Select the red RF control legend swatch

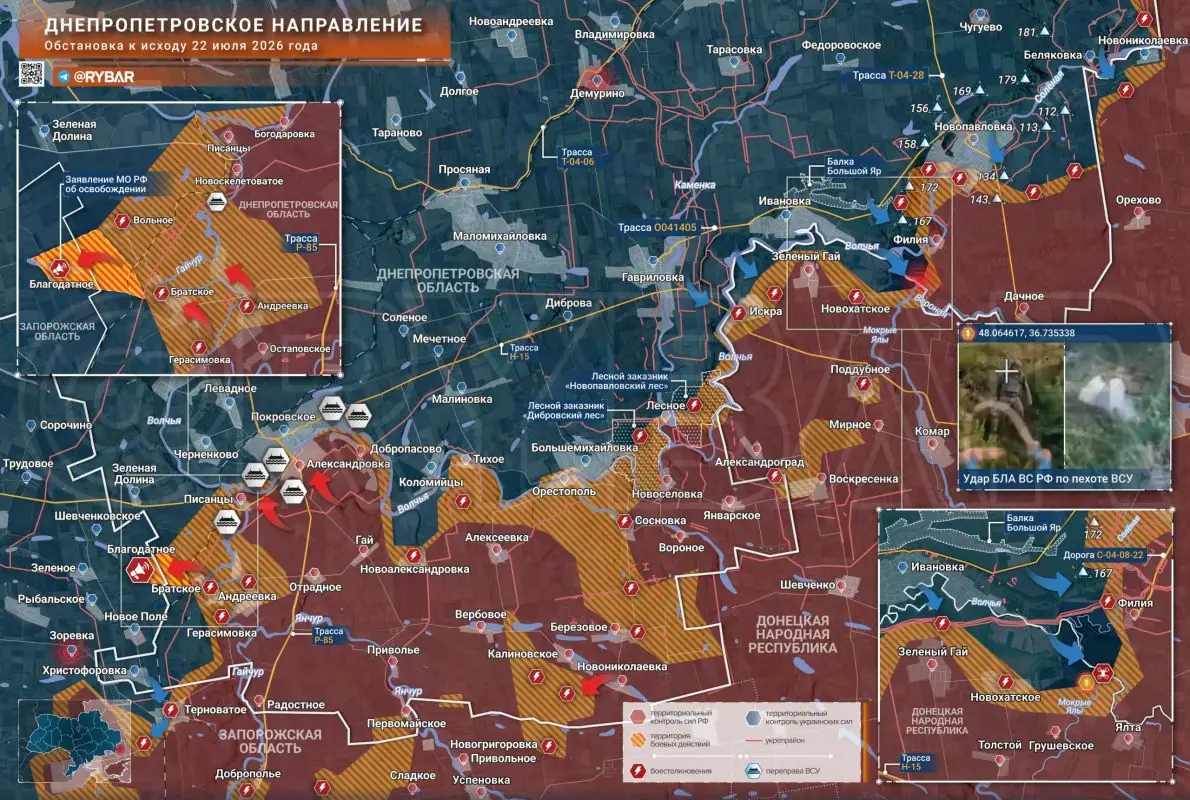pos(638,717)
